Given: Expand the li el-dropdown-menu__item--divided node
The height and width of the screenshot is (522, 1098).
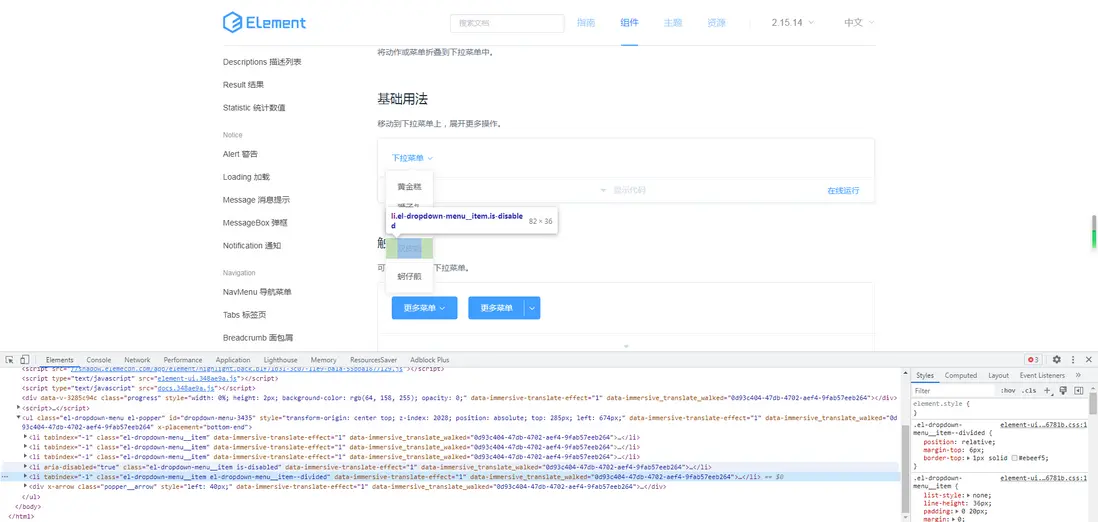Looking at the screenshot, I should [26, 476].
